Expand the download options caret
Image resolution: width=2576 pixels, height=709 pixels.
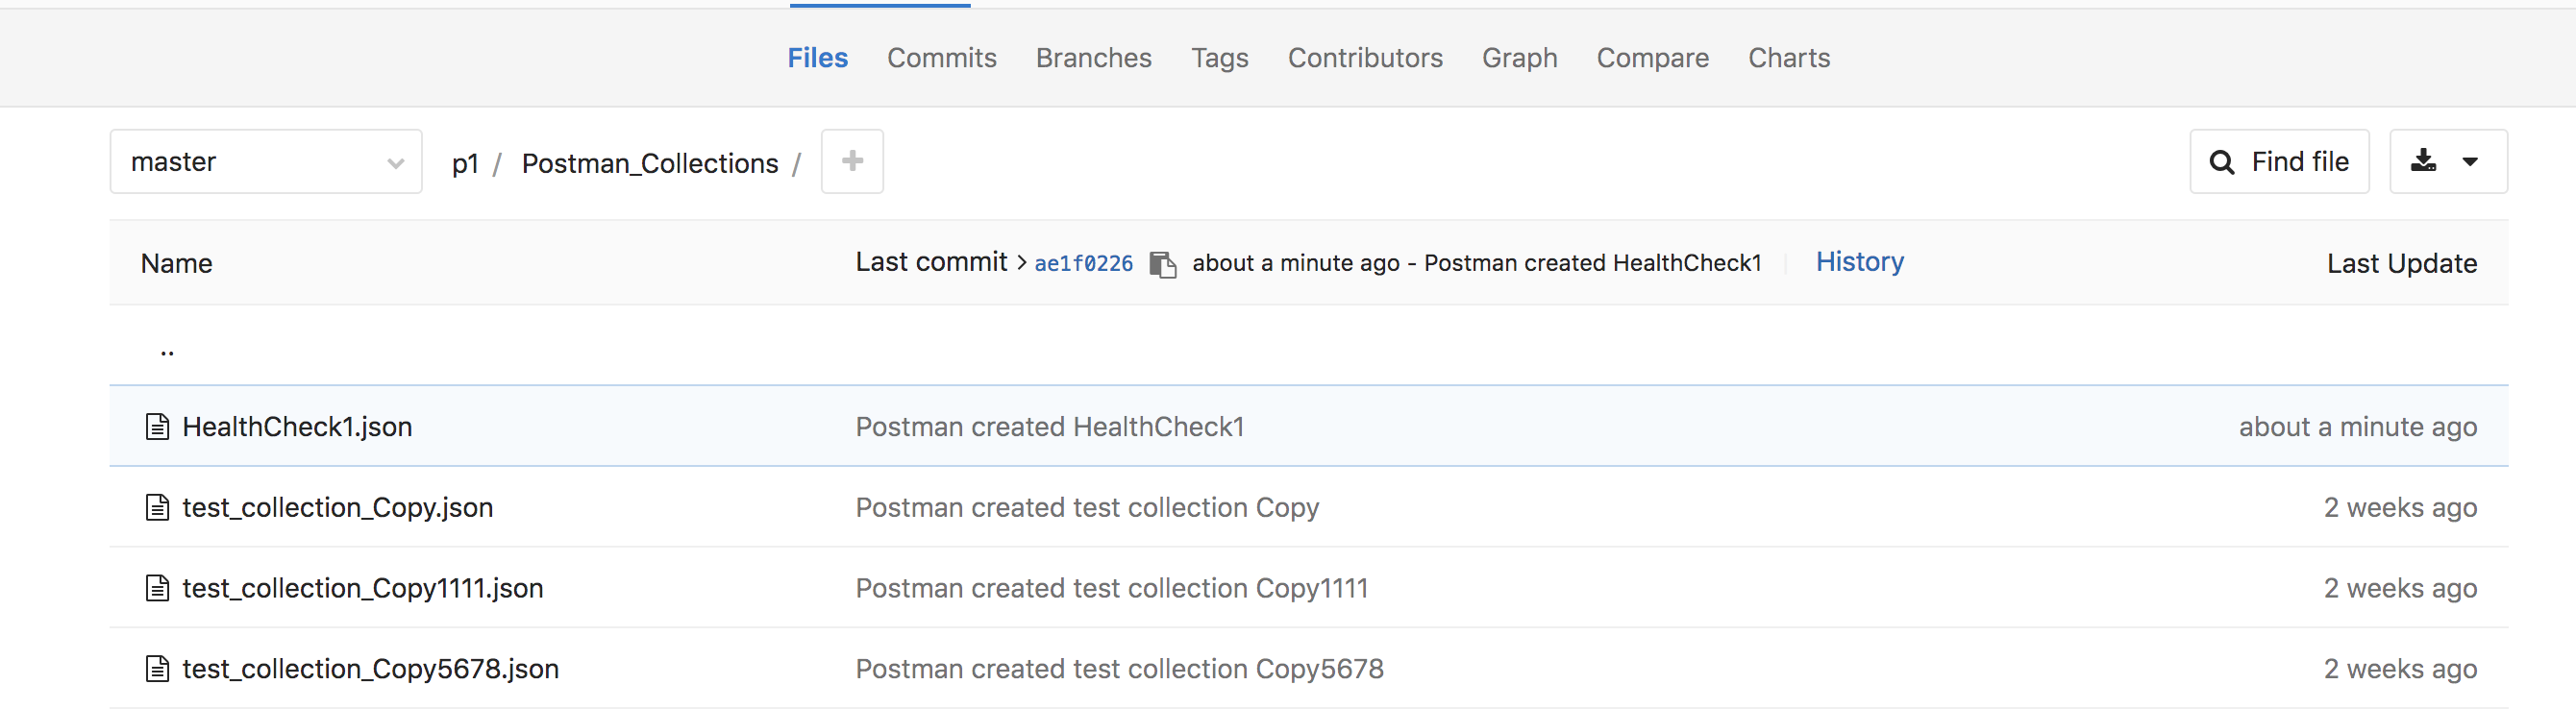(x=2470, y=162)
